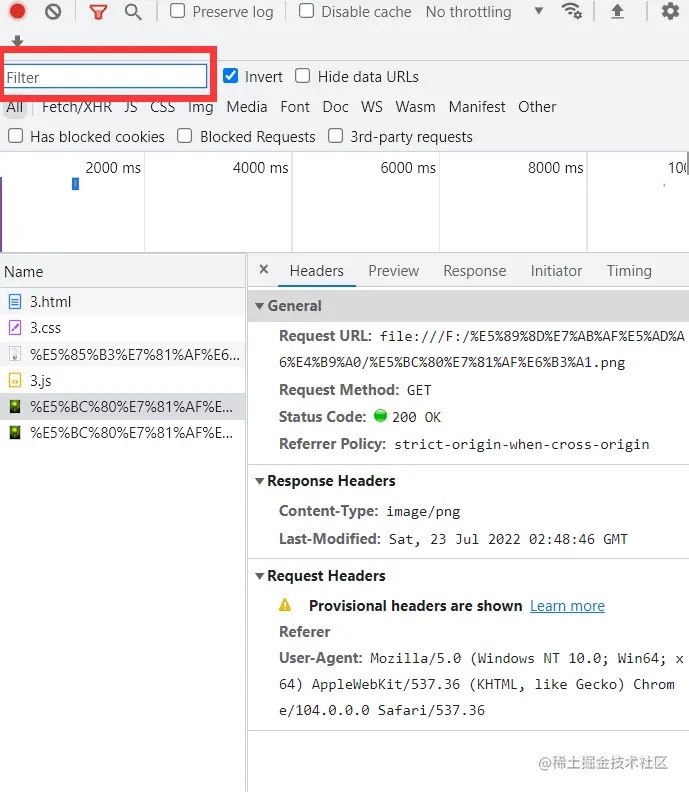The height and width of the screenshot is (792, 689).
Task: Filter by JS requests
Action: pyautogui.click(x=131, y=107)
